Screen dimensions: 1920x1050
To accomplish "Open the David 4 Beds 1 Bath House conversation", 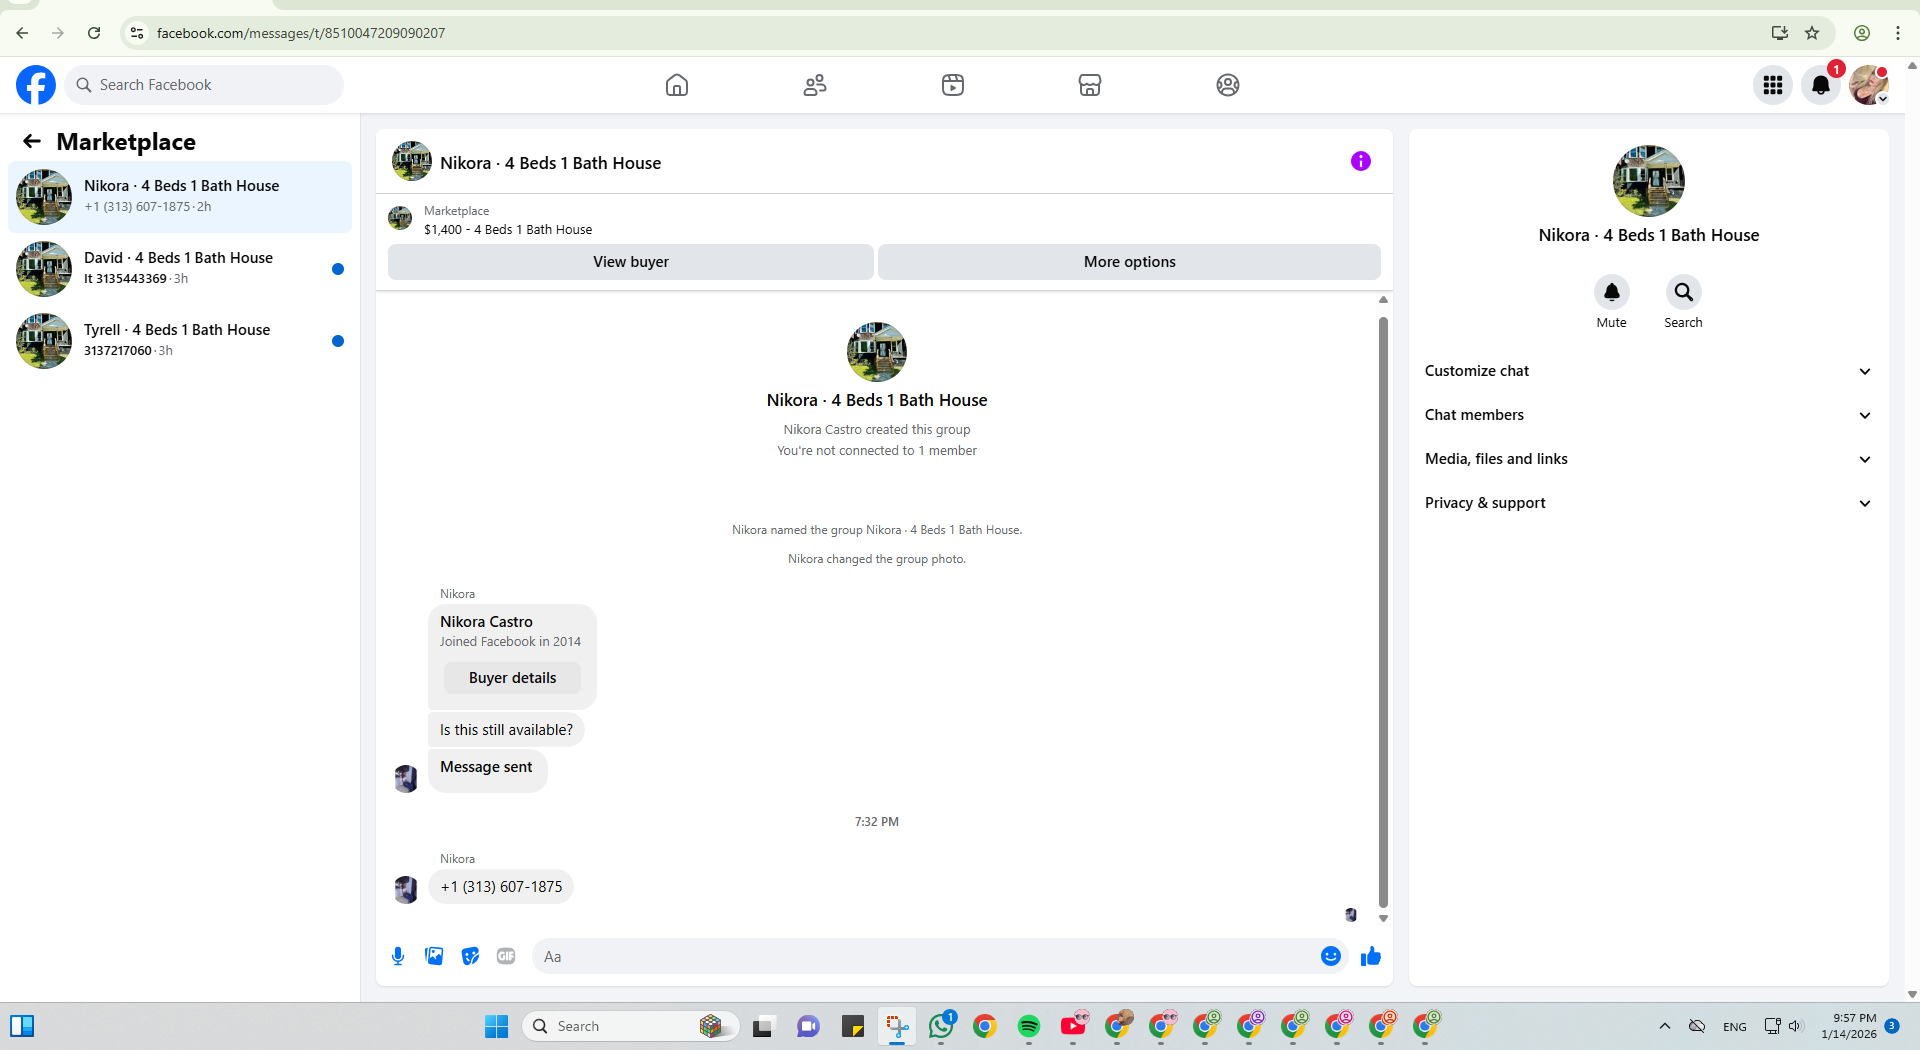I will (x=180, y=269).
